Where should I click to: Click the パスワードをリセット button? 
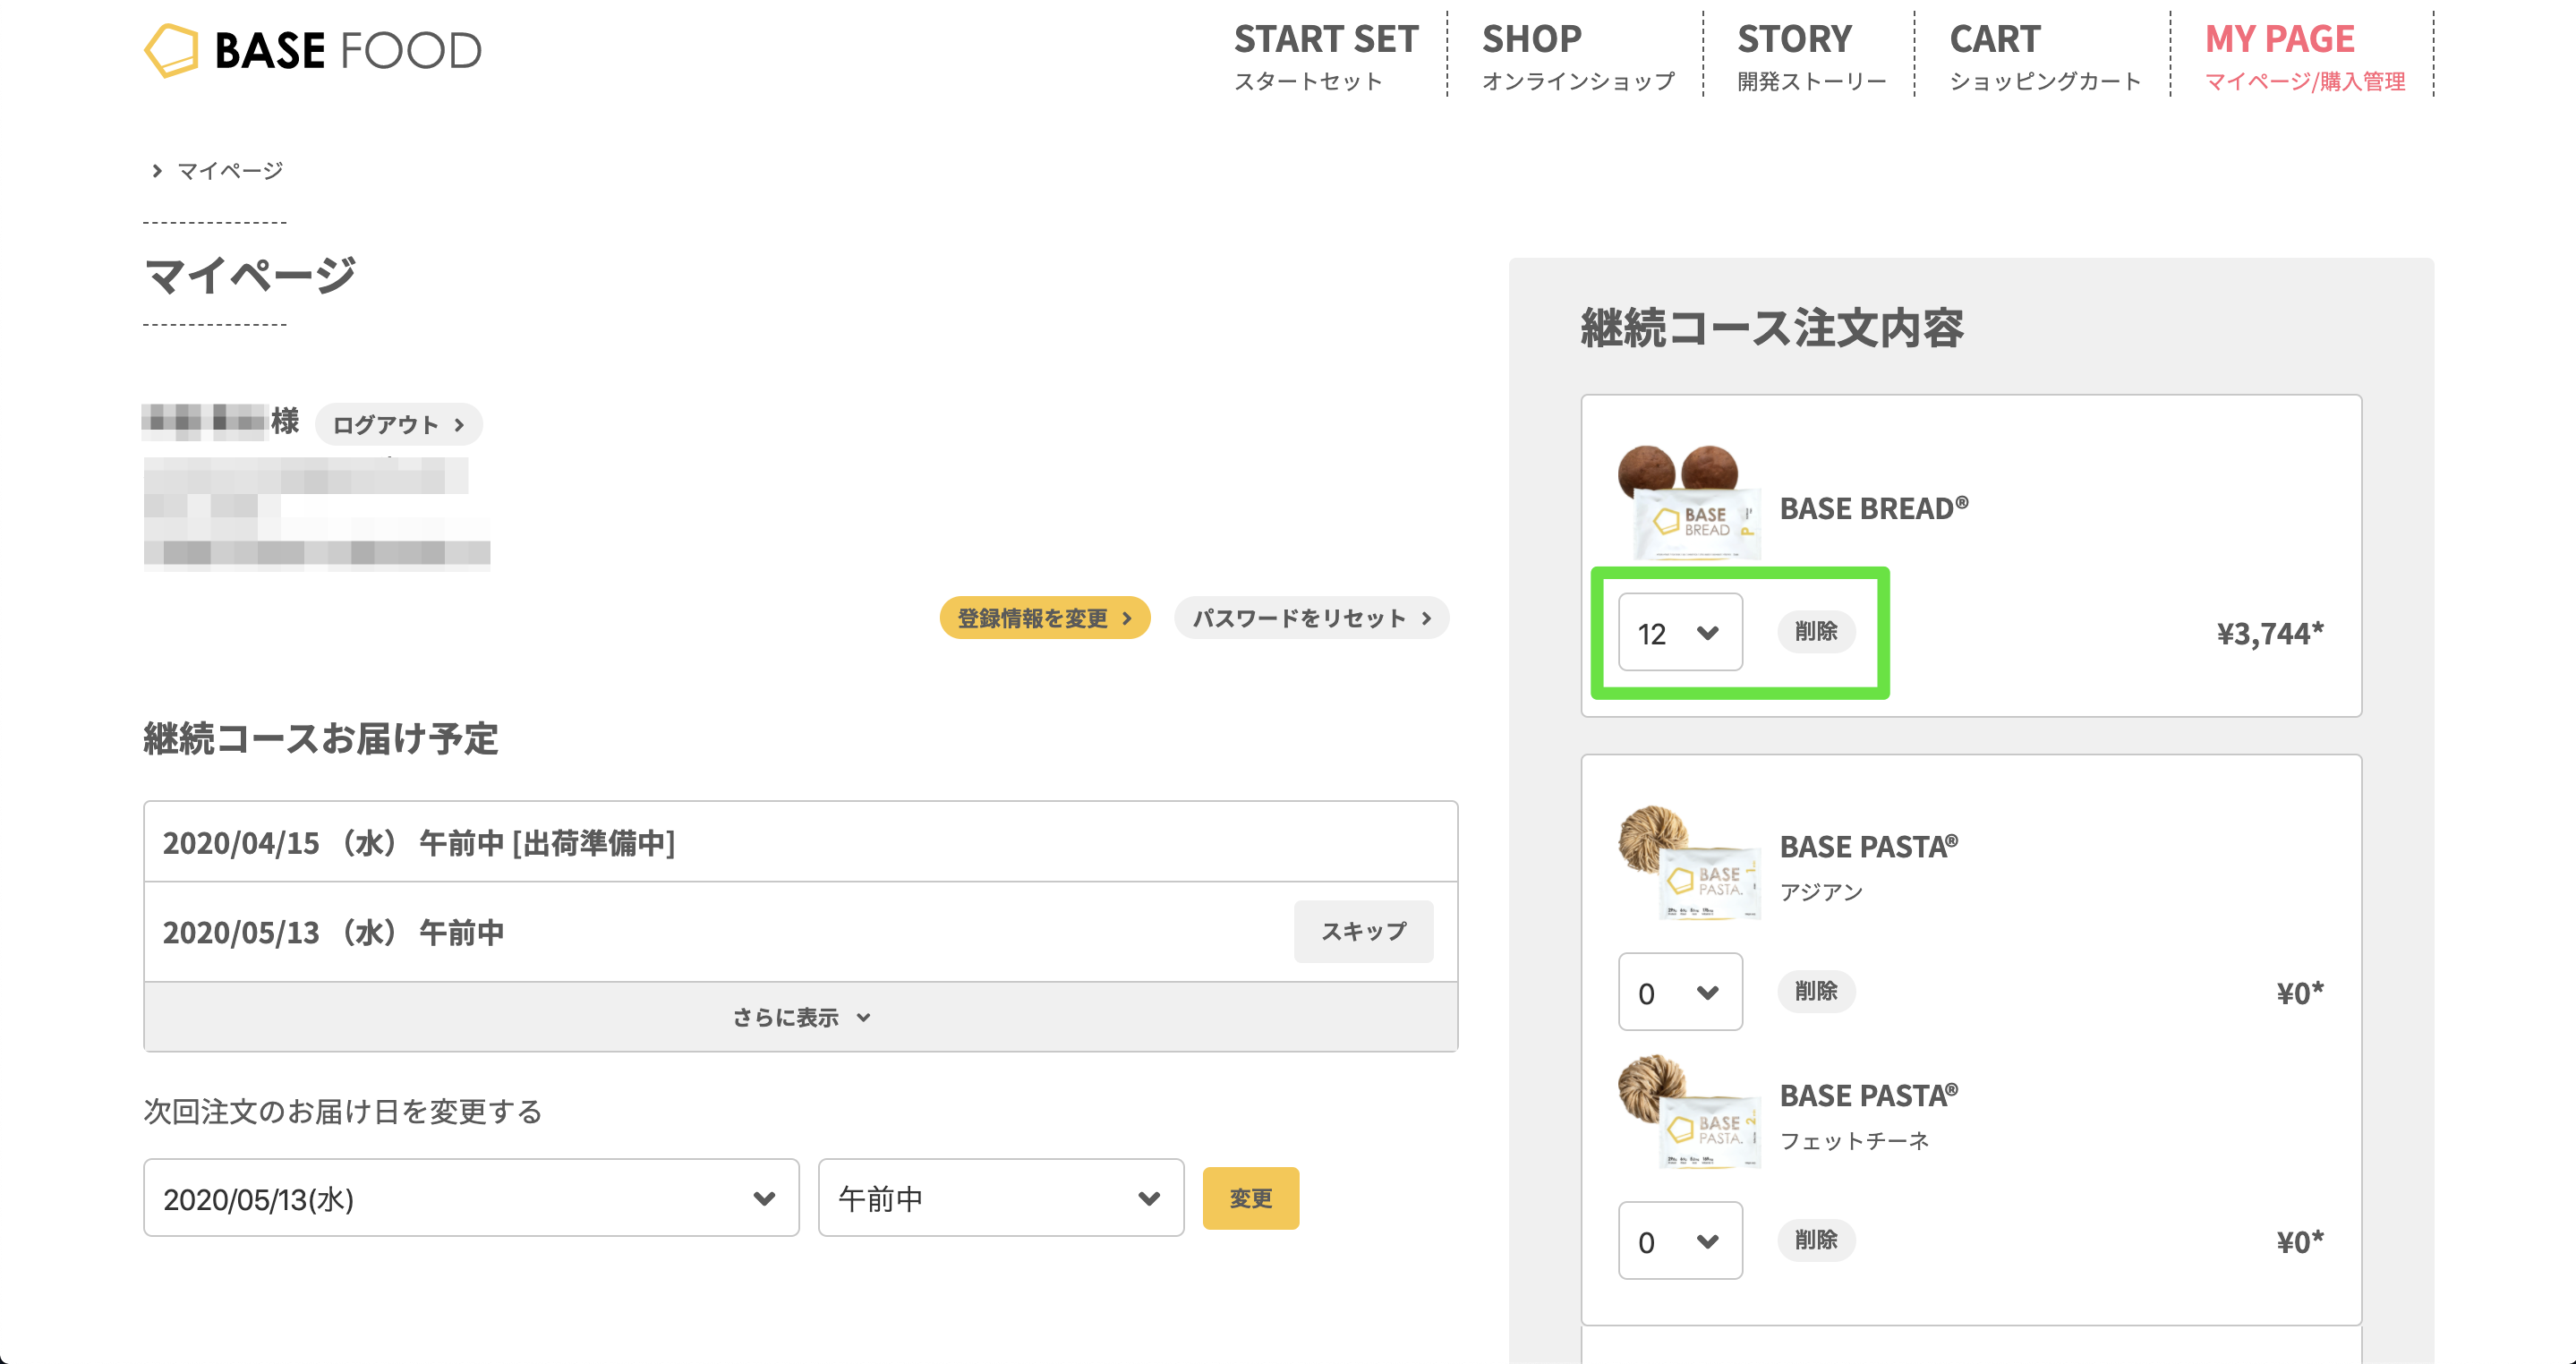(x=1312, y=618)
